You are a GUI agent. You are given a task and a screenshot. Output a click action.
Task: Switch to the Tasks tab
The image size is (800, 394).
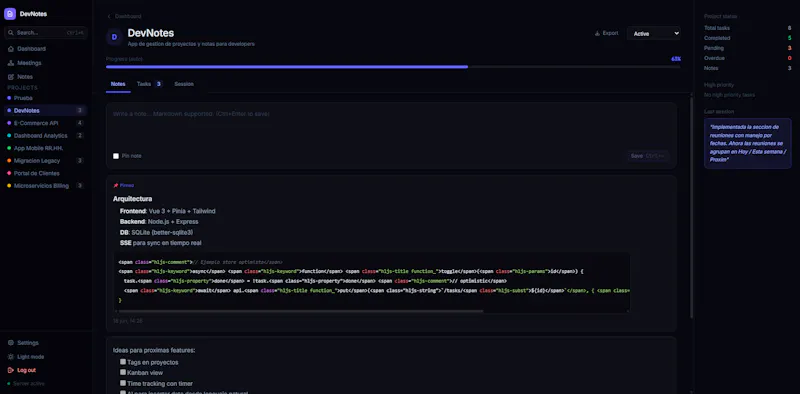point(149,84)
